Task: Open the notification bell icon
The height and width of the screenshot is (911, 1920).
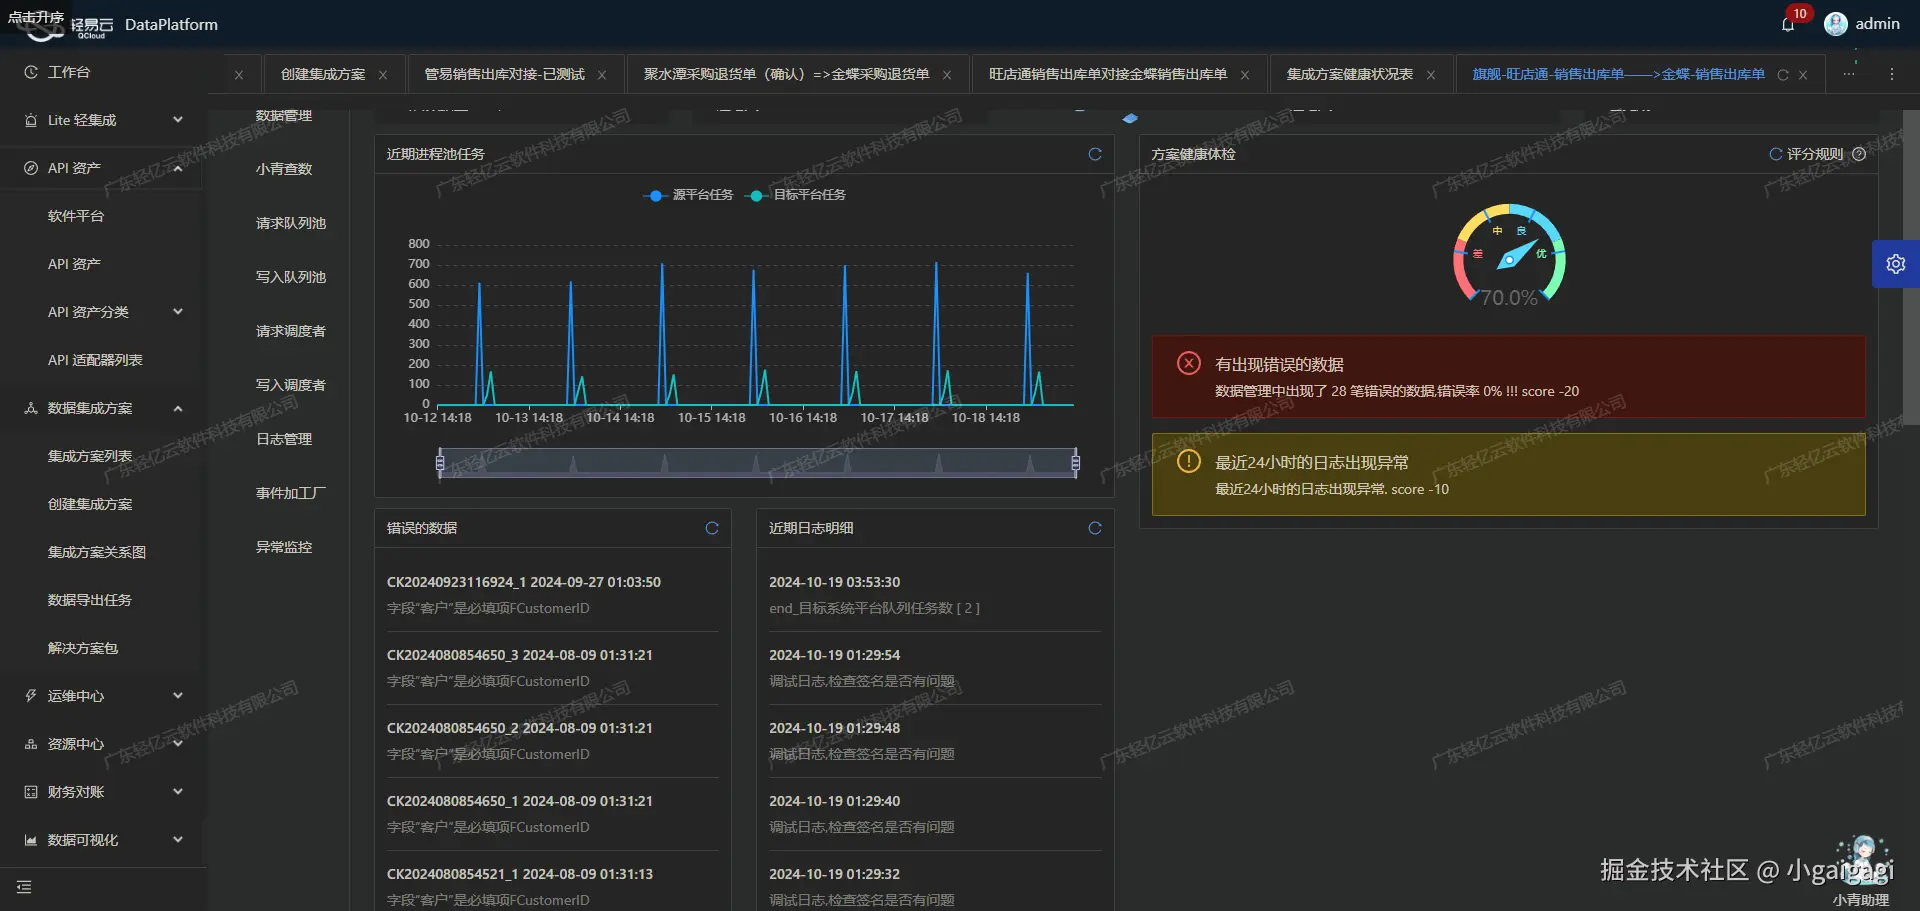Action: 1788,24
